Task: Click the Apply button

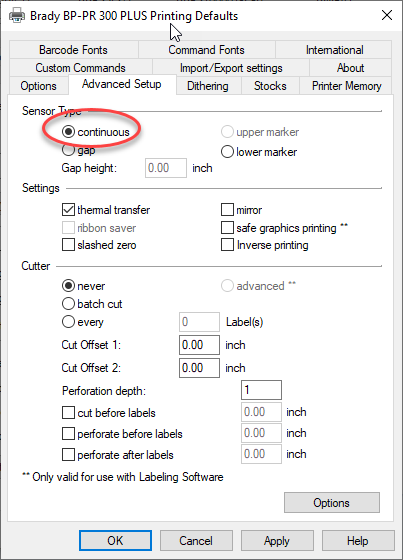Action: click(x=277, y=540)
